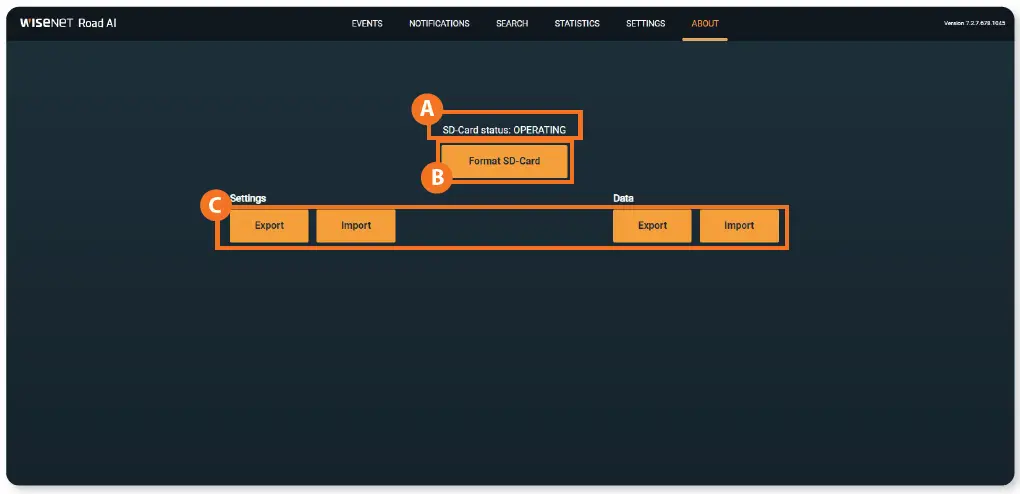Image resolution: width=1020 pixels, height=494 pixels.
Task: Click the SD-Card status: OPERATING text
Action: tap(504, 130)
